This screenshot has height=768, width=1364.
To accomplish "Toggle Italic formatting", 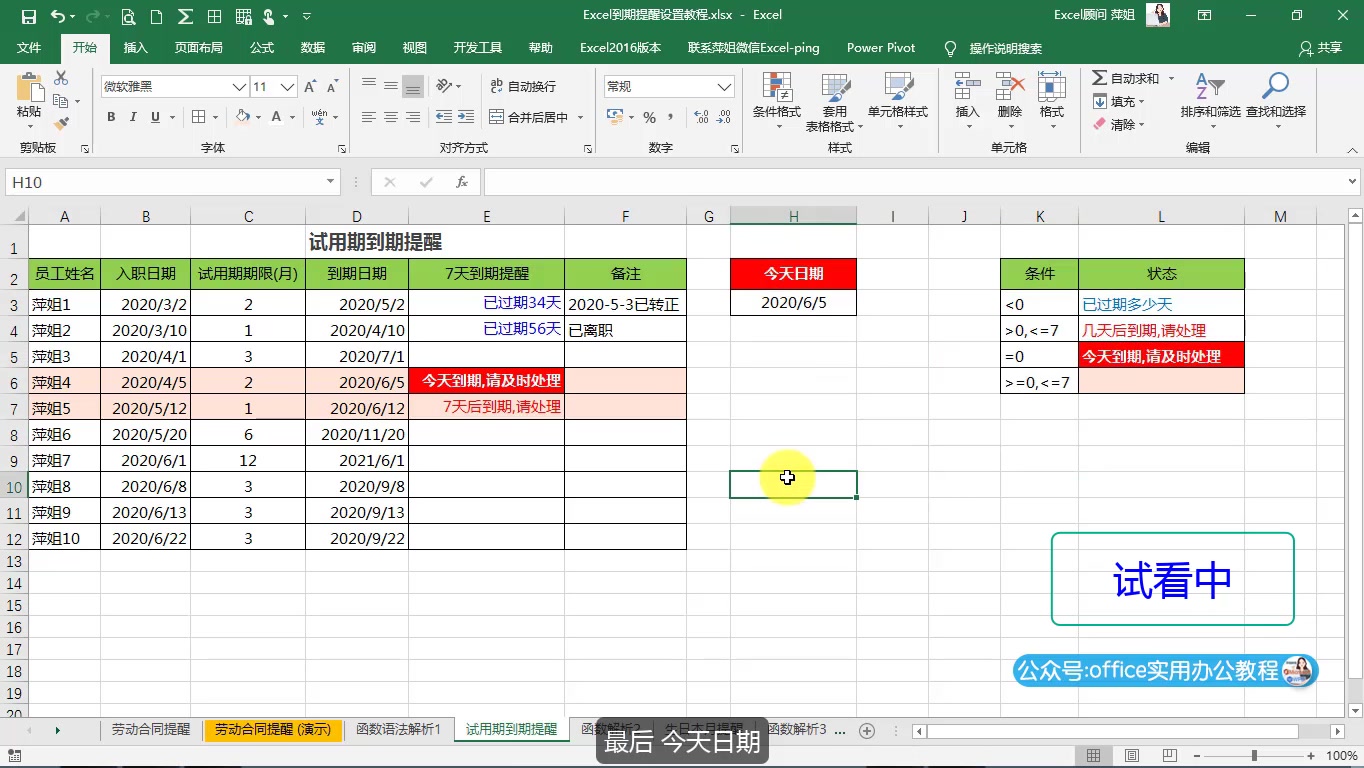I will pos(133,117).
